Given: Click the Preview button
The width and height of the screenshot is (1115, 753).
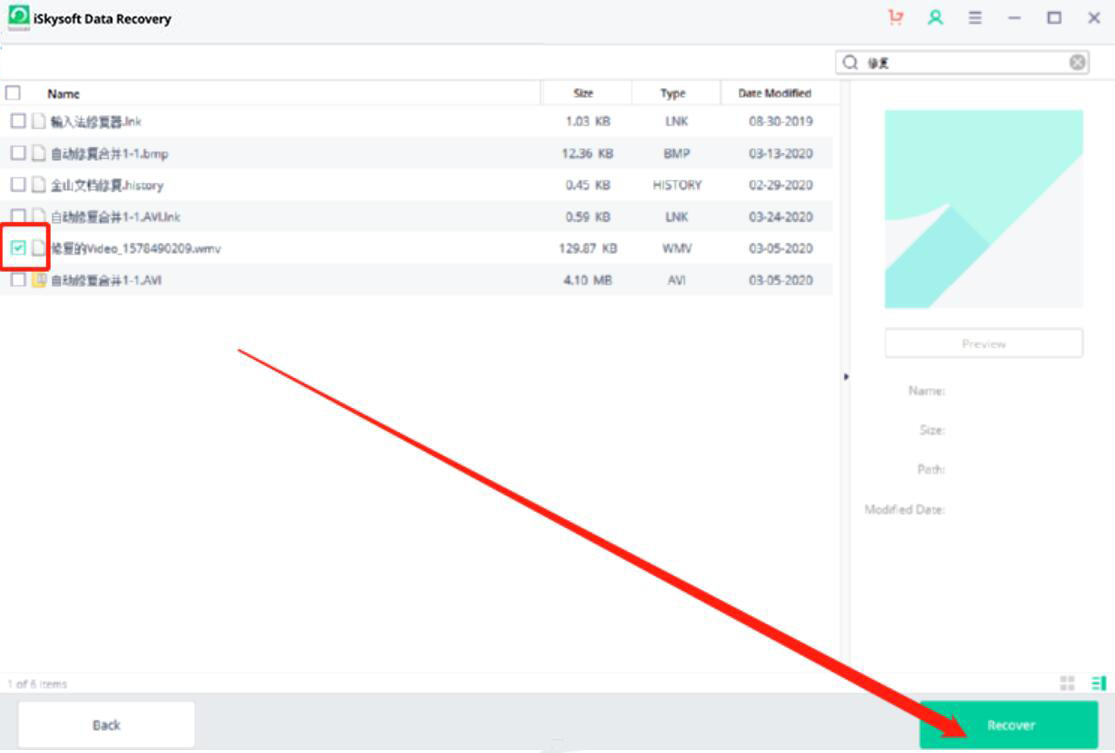Looking at the screenshot, I should 983,343.
